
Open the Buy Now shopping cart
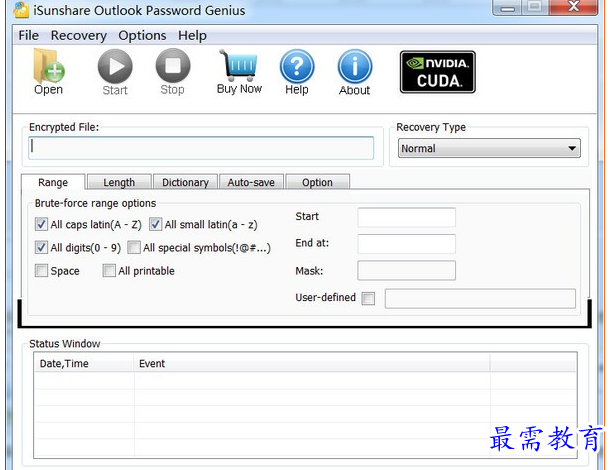pos(239,72)
